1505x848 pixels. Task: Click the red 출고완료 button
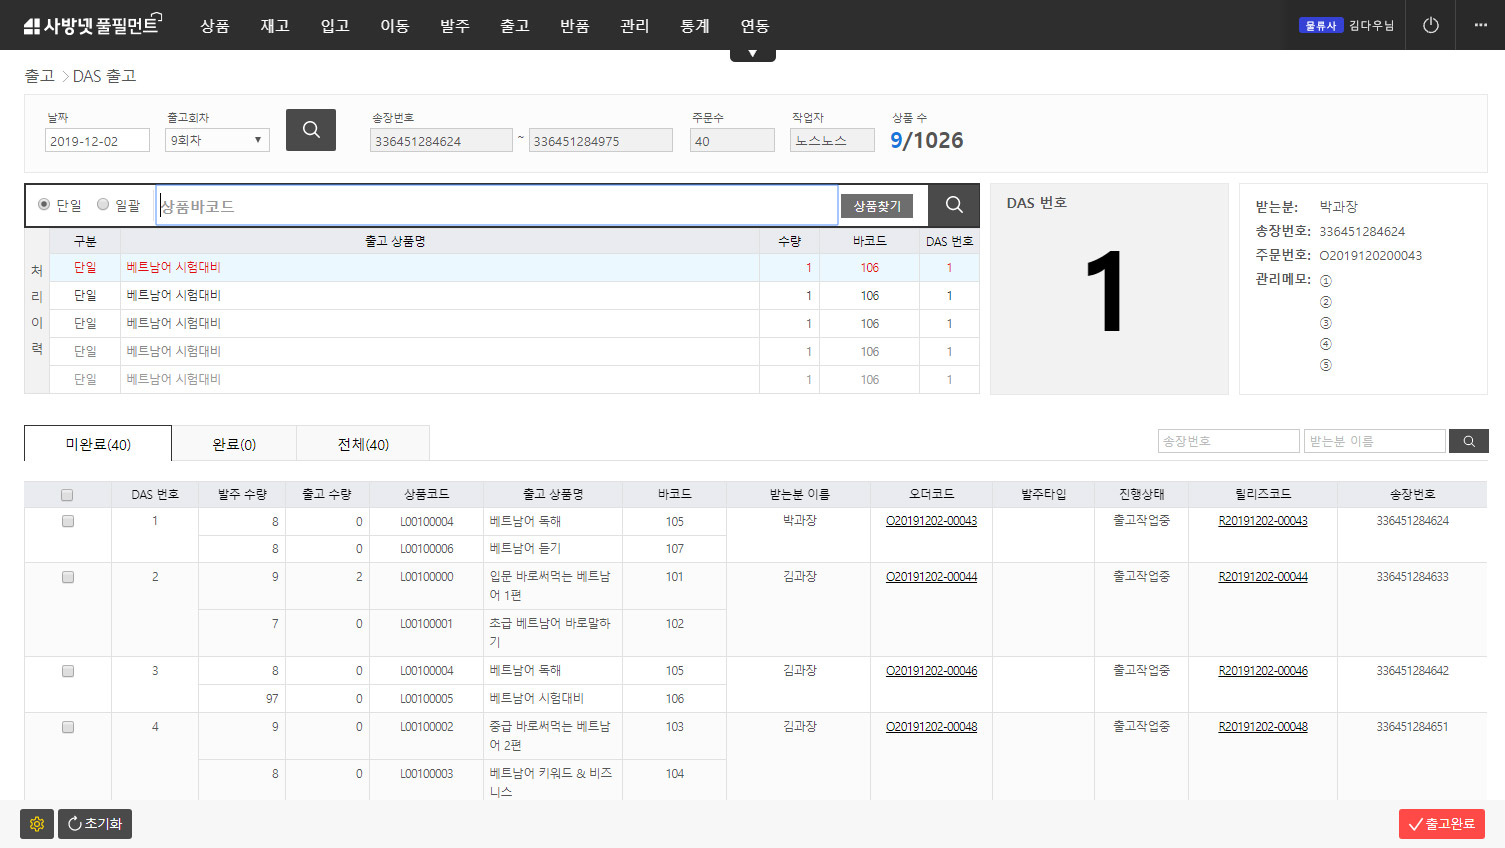(x=1441, y=824)
